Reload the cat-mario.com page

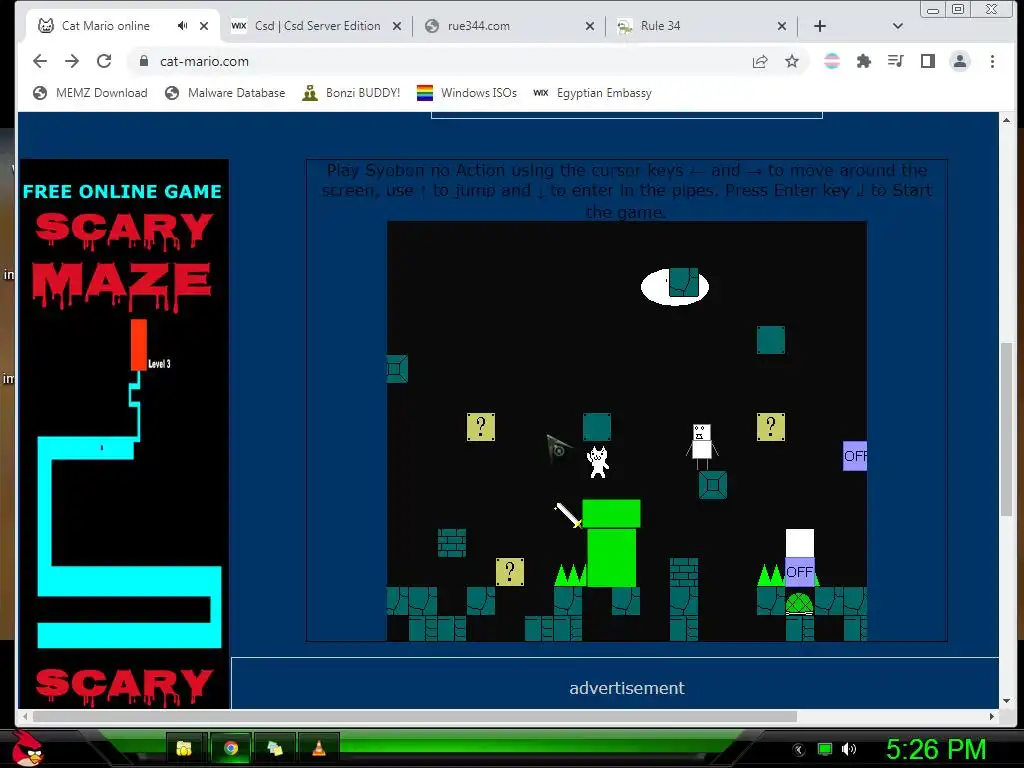[104, 61]
